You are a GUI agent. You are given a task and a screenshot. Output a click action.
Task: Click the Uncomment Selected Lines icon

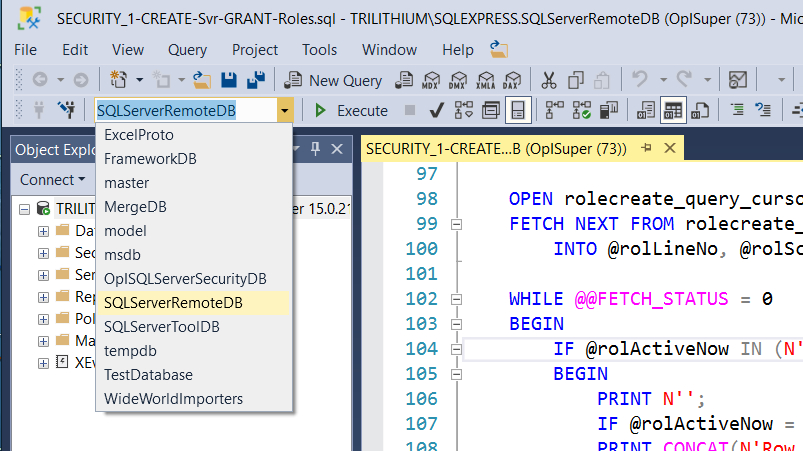763,111
